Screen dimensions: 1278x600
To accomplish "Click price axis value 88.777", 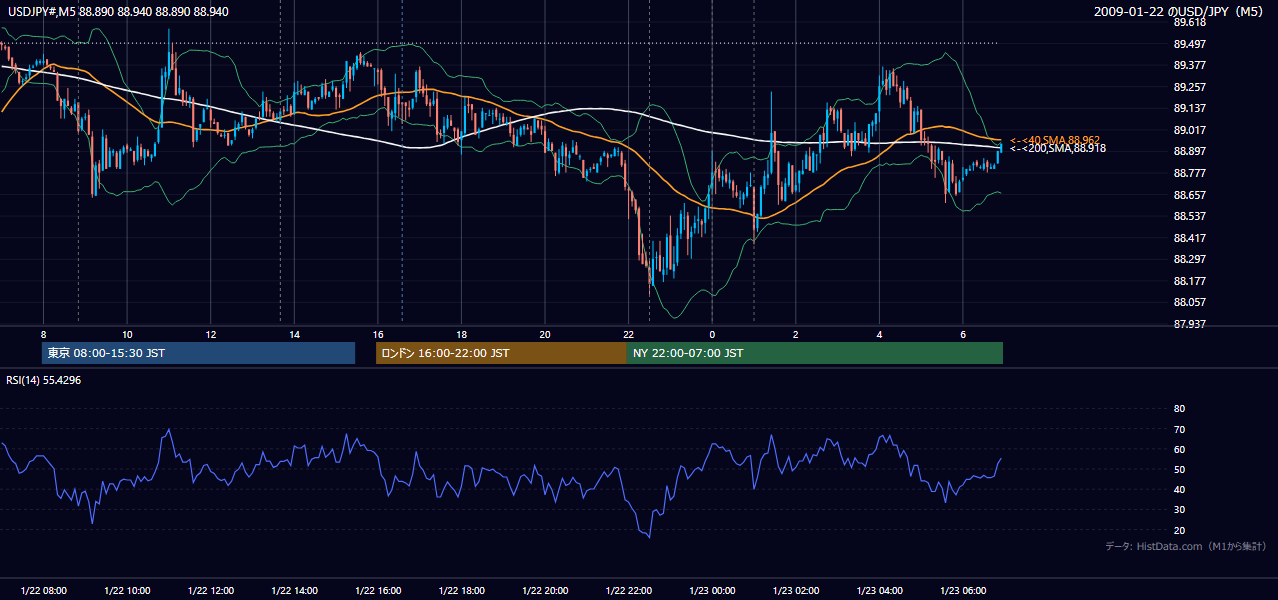I will pos(1189,173).
